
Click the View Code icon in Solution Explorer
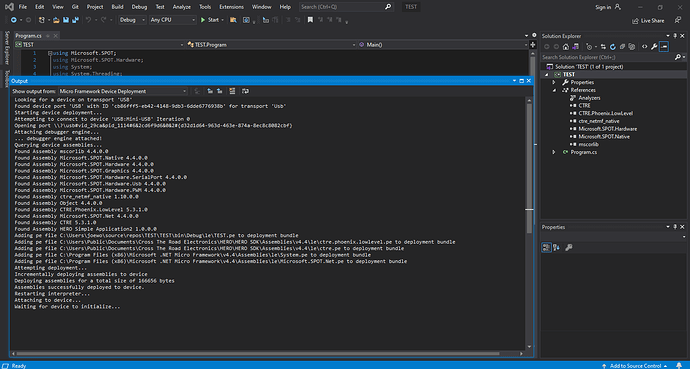(645, 47)
